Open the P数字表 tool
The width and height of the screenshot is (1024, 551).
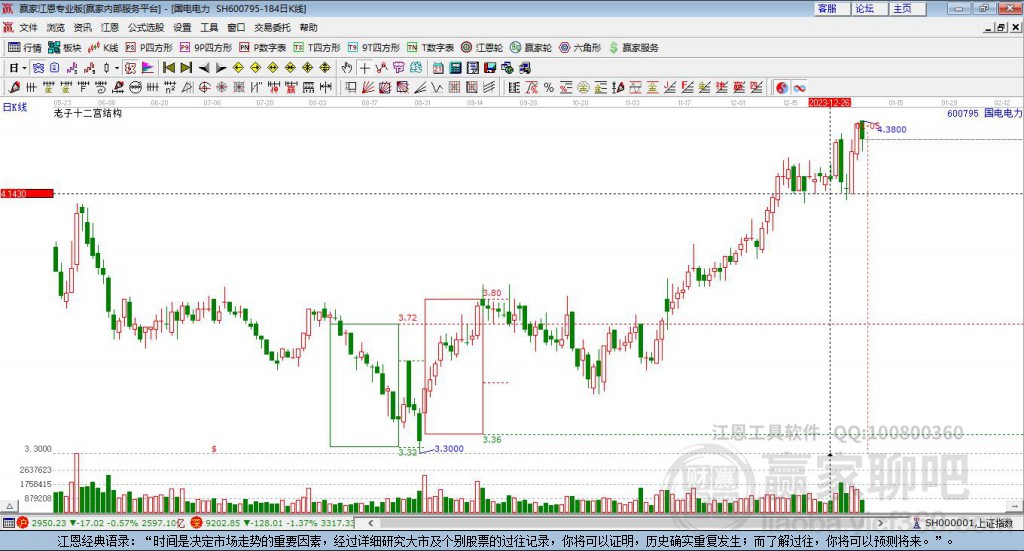coord(263,48)
